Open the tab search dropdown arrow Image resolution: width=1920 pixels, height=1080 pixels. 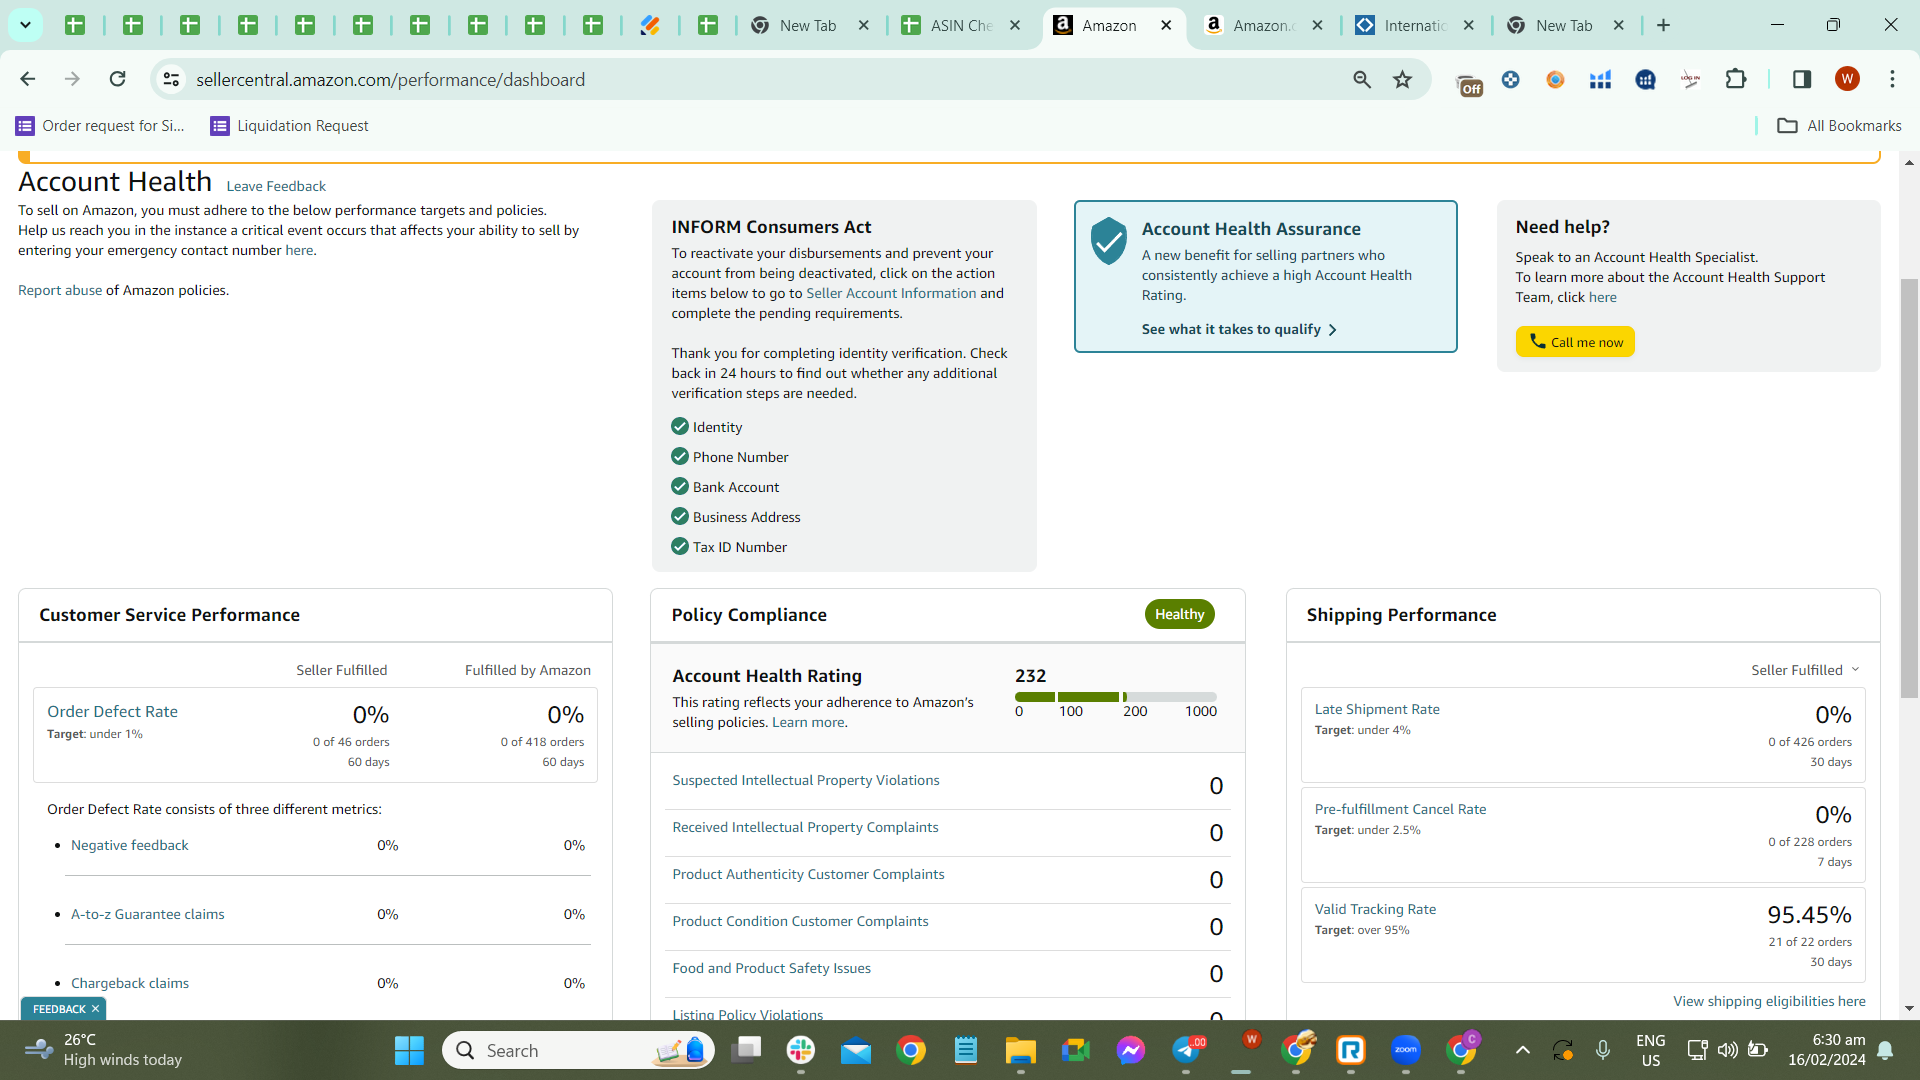point(25,25)
